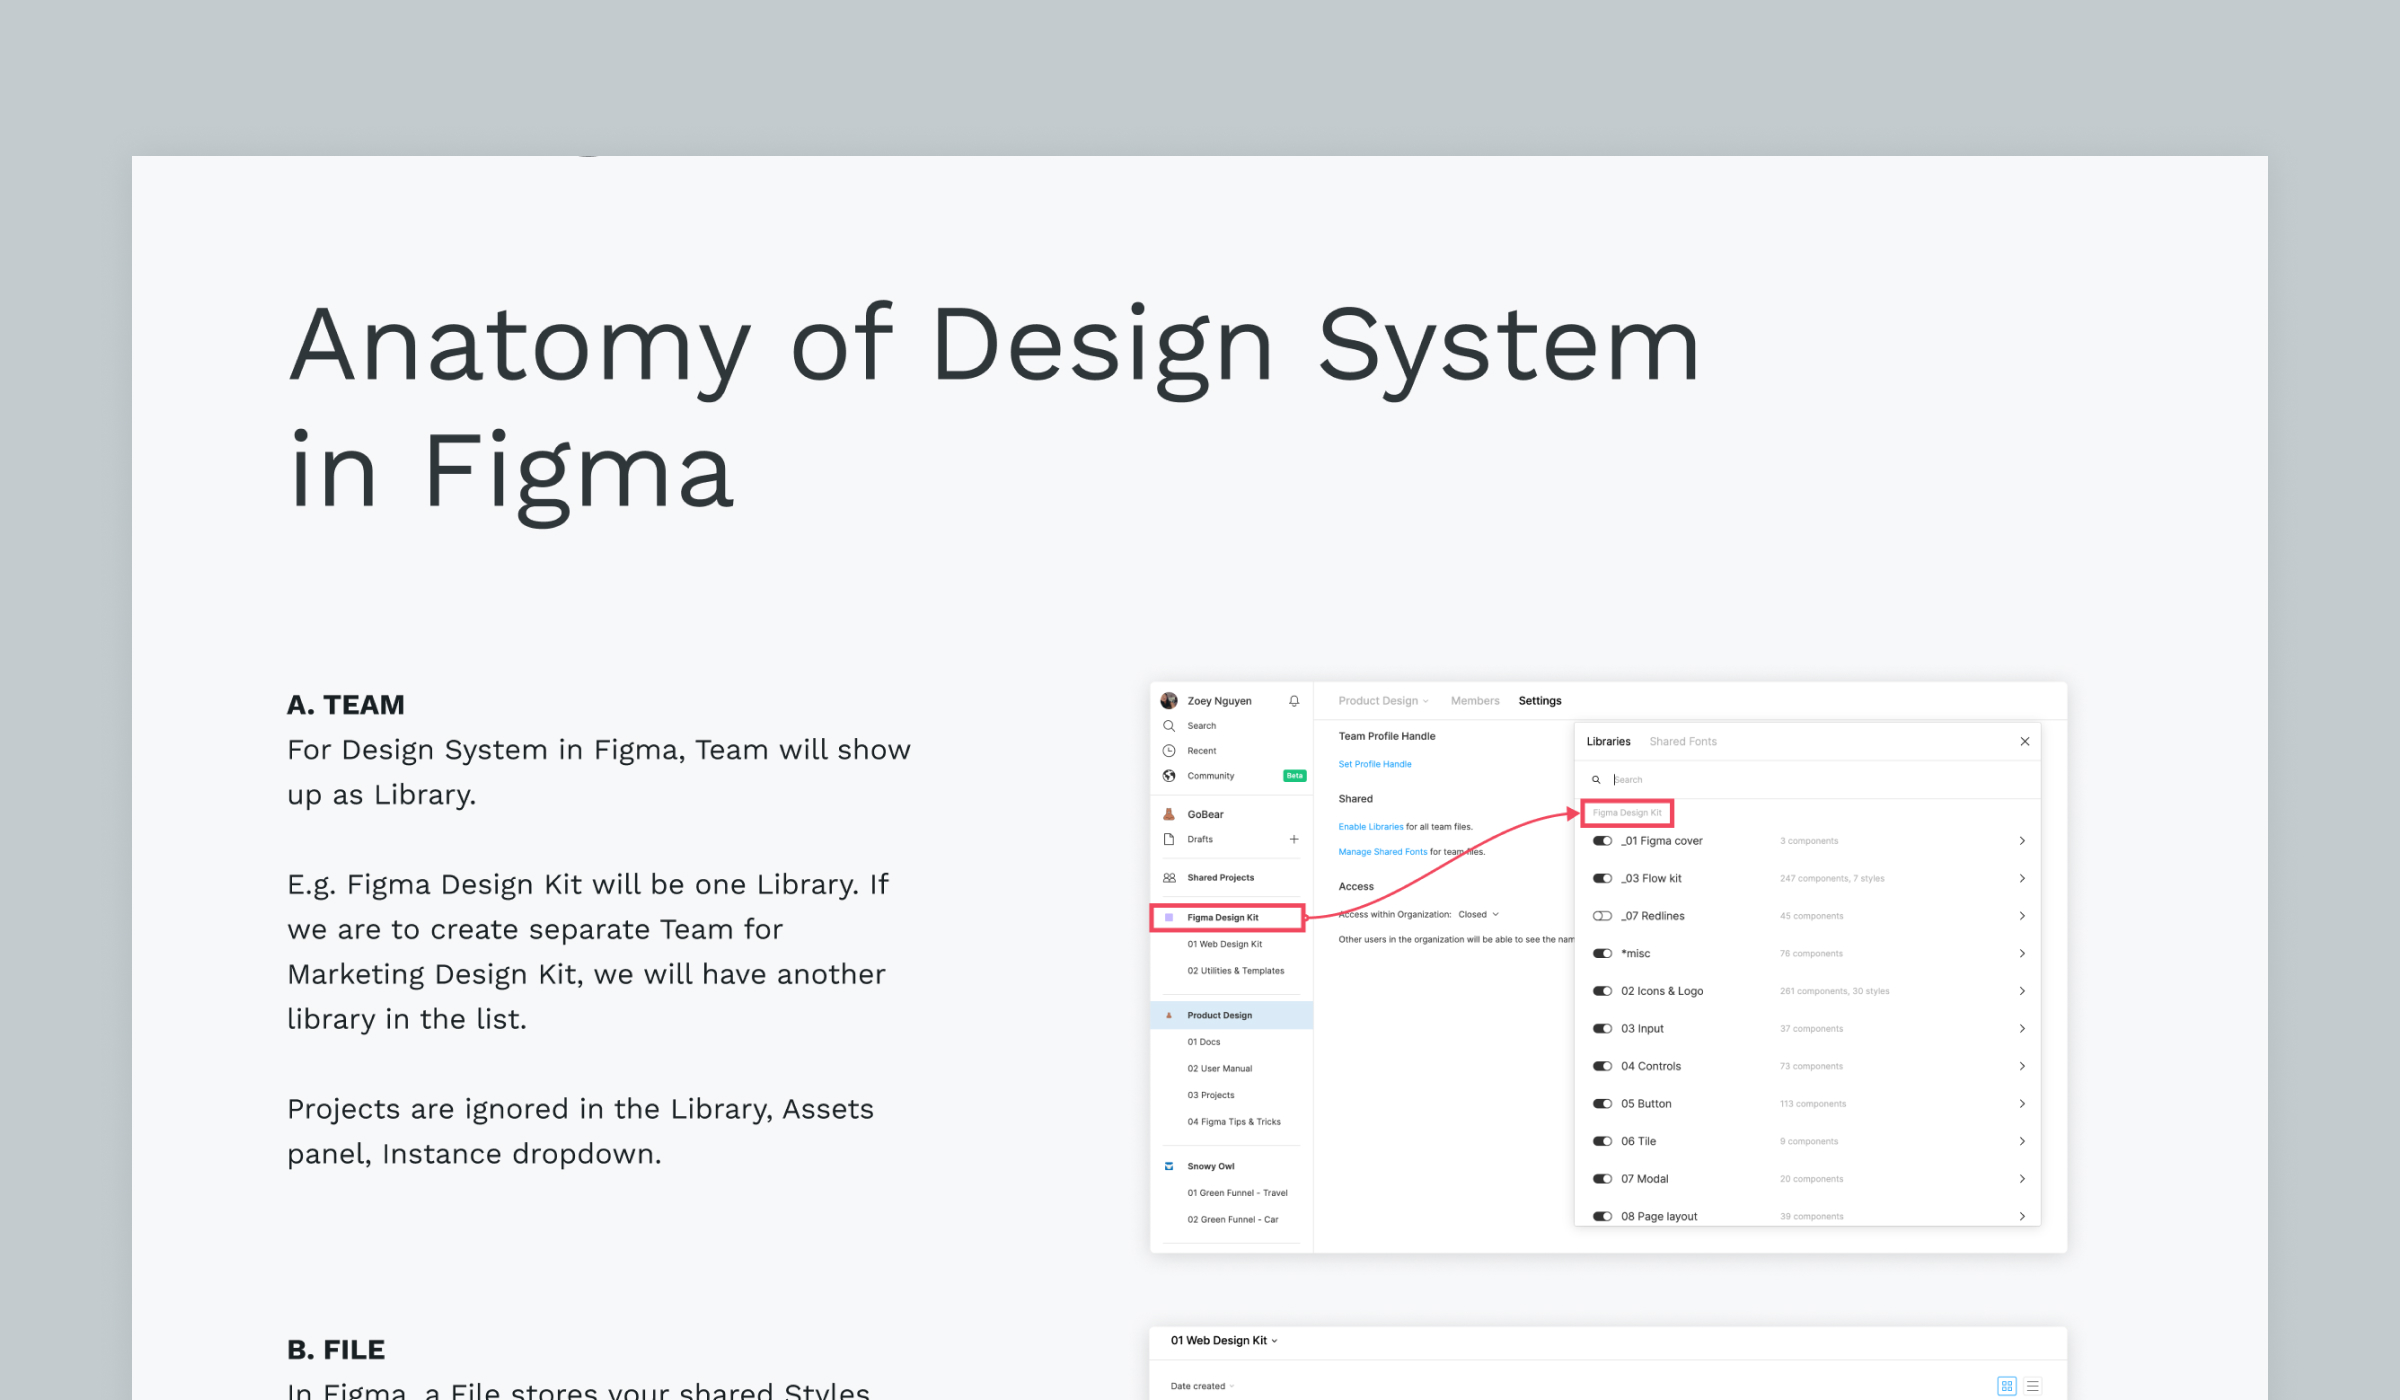Toggle the *misc library
2400x1400 pixels.
coord(1602,953)
